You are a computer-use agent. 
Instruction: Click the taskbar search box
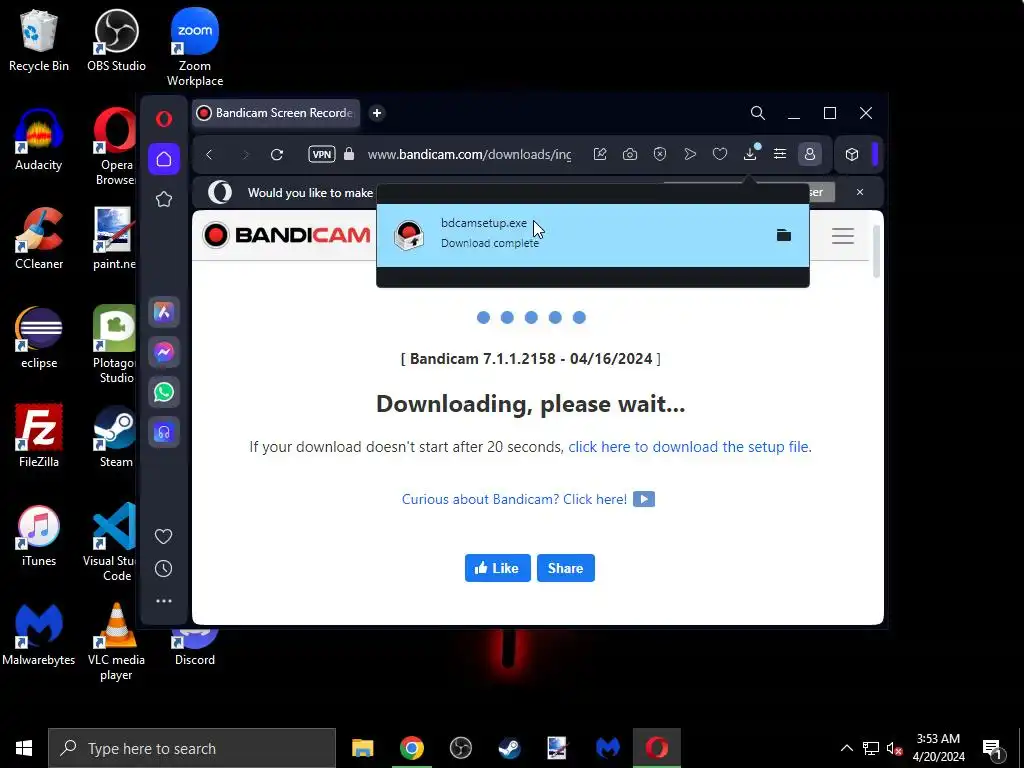[x=192, y=748]
